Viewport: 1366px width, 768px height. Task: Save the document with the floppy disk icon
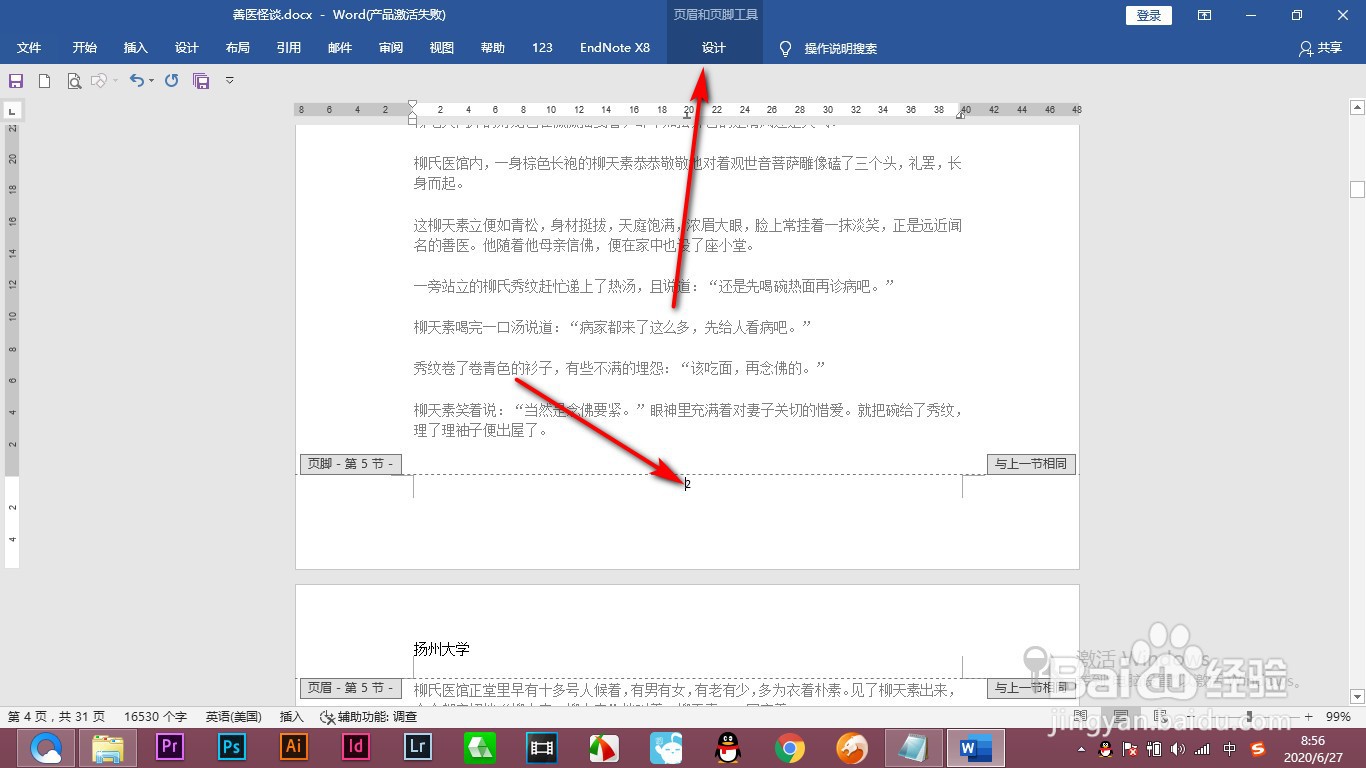[x=16, y=81]
